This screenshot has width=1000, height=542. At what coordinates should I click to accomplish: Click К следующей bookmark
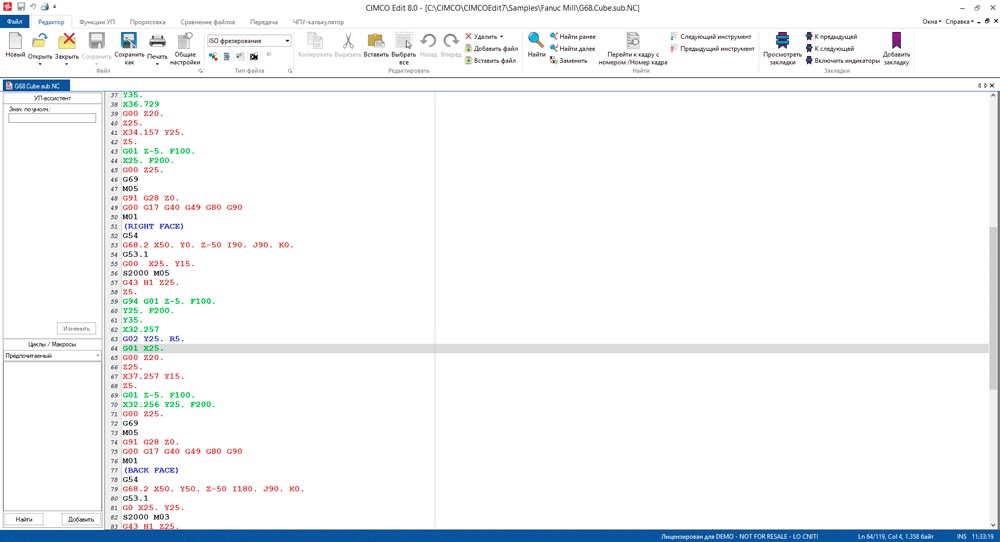click(830, 48)
